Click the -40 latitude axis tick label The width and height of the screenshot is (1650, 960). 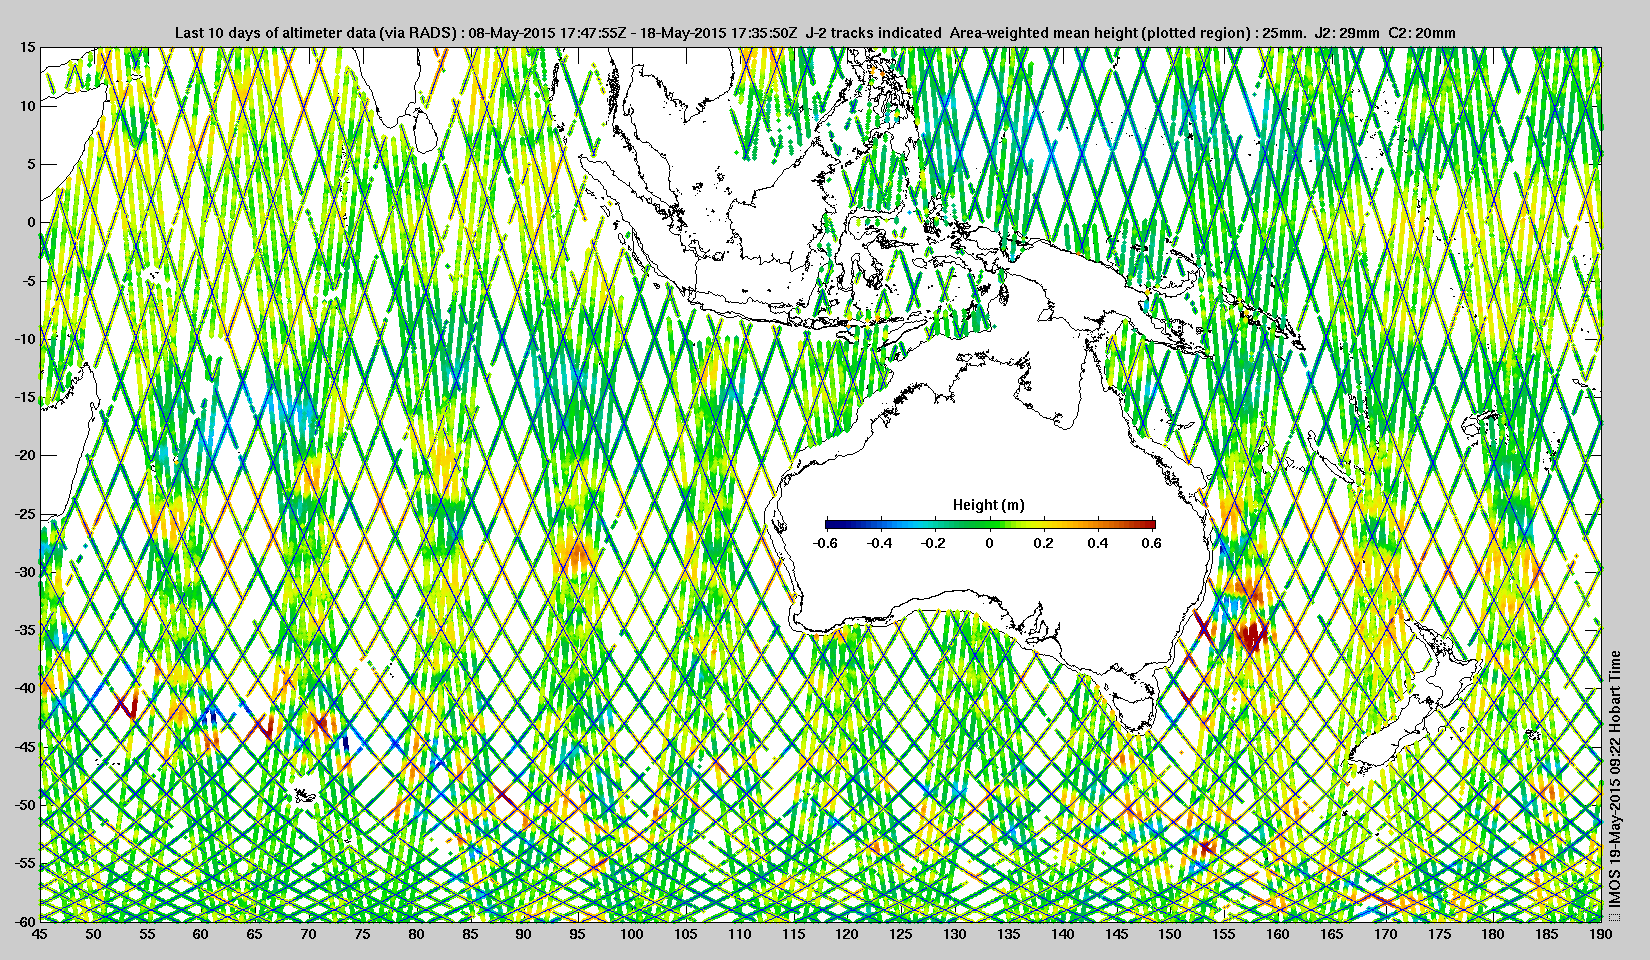coord(25,688)
